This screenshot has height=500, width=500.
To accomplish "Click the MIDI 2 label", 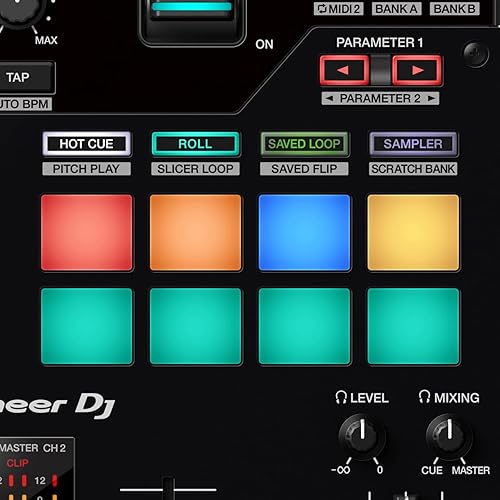I will click(339, 9).
